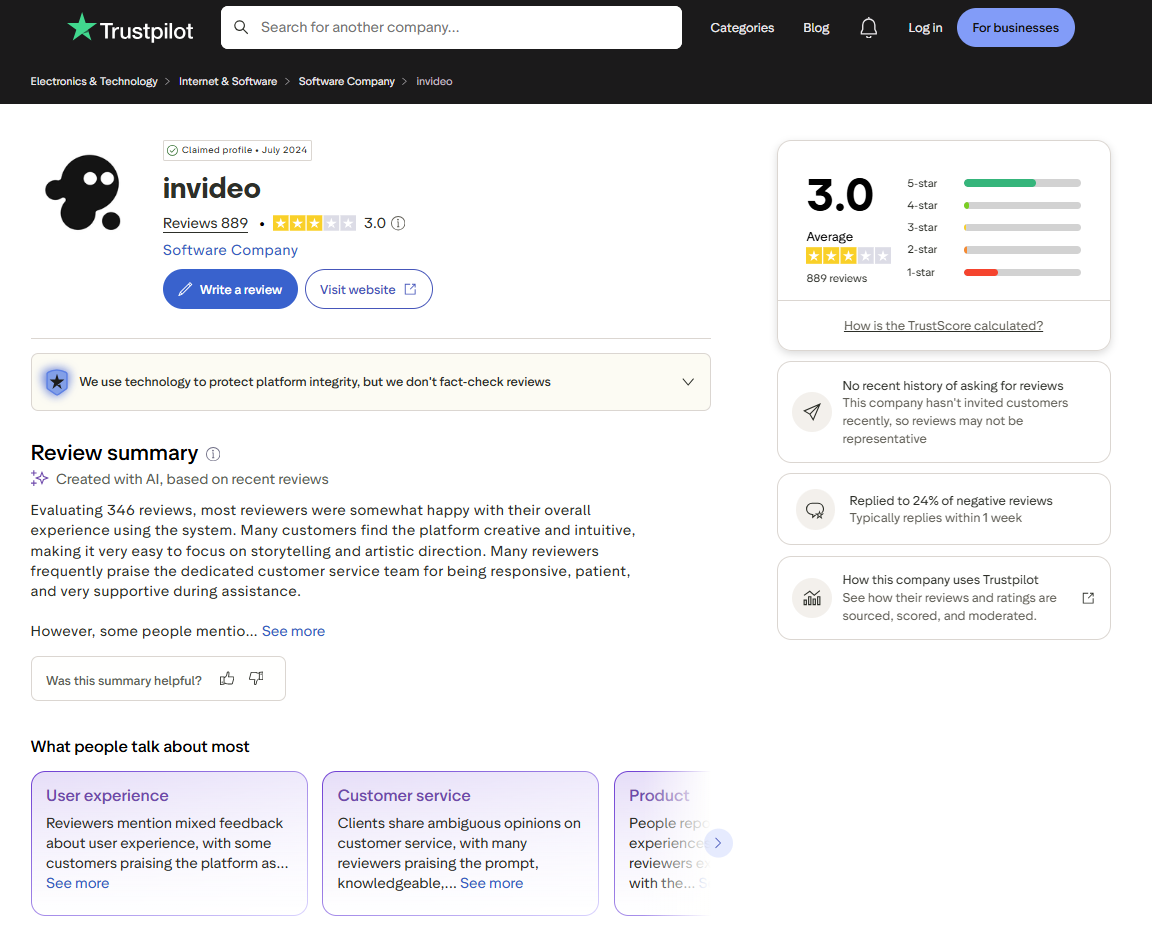1152x938 pixels.
Task: Click the Trustpilot star logo
Action: click(82, 27)
